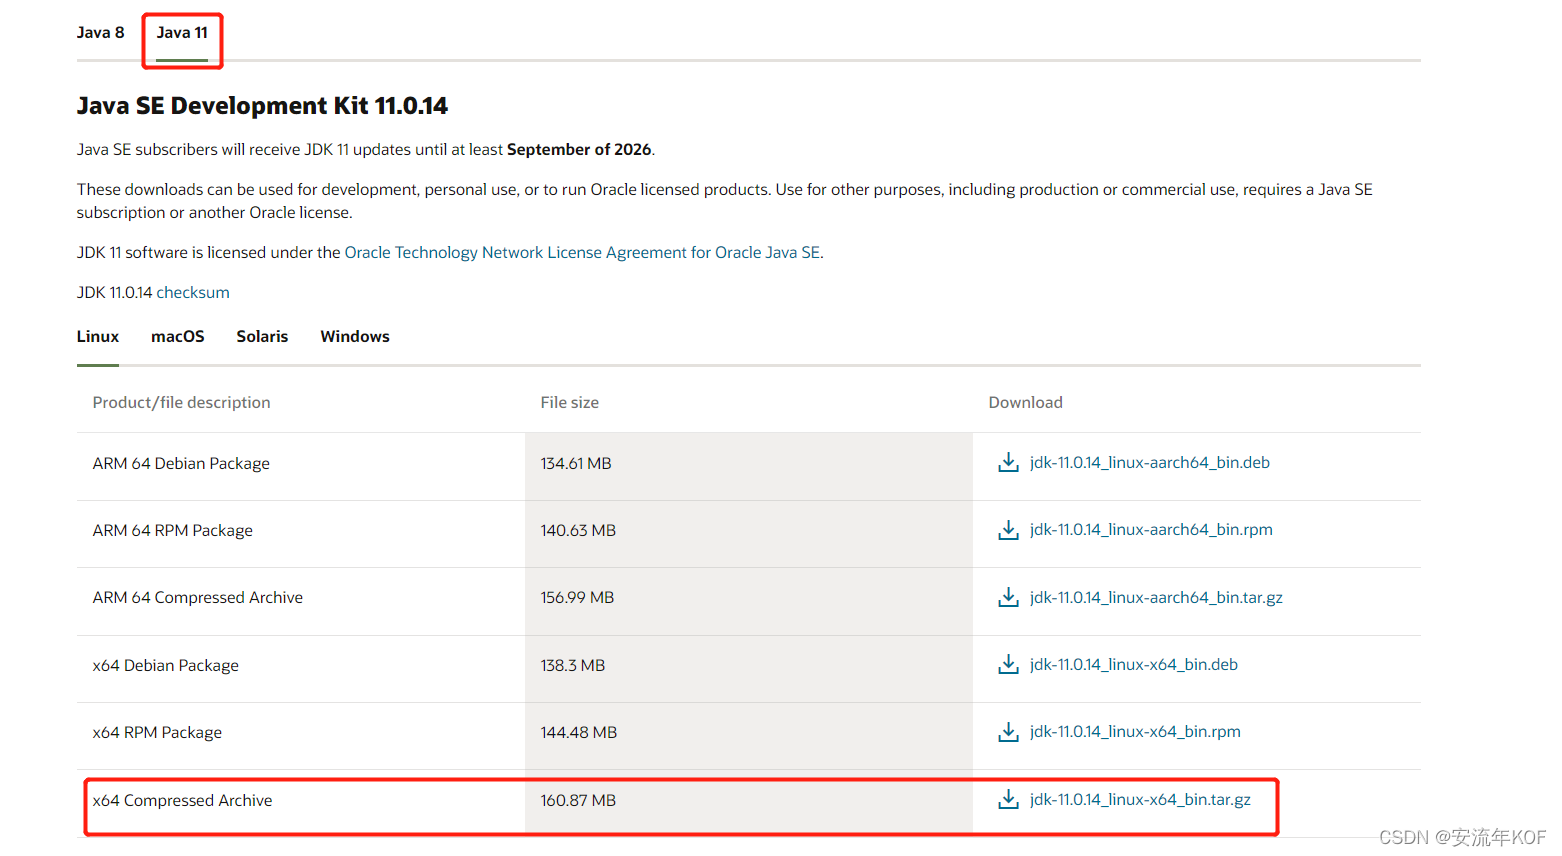Download jdk-11.0.14_linux-x64_bin.deb file link

(1134, 664)
